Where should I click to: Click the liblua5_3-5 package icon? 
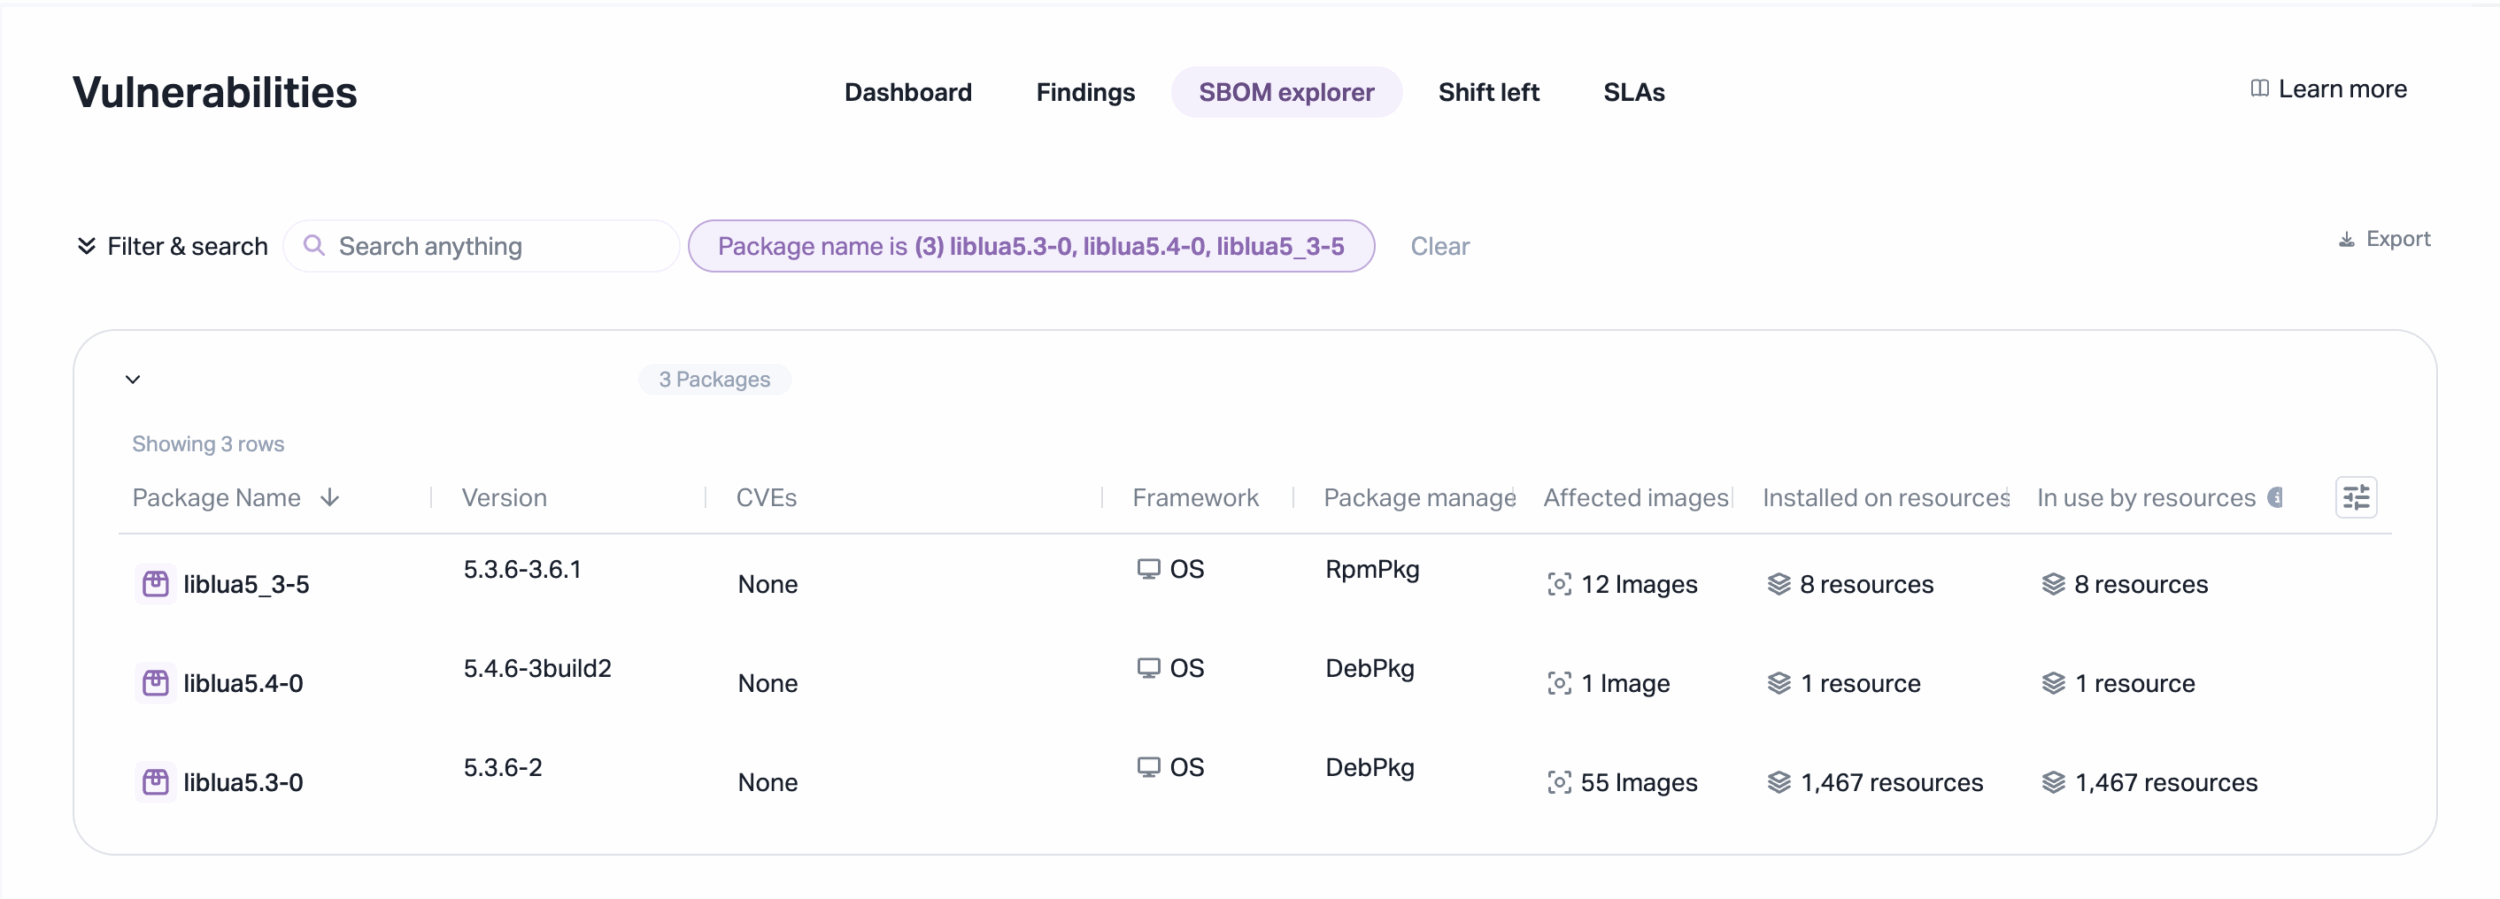155,584
